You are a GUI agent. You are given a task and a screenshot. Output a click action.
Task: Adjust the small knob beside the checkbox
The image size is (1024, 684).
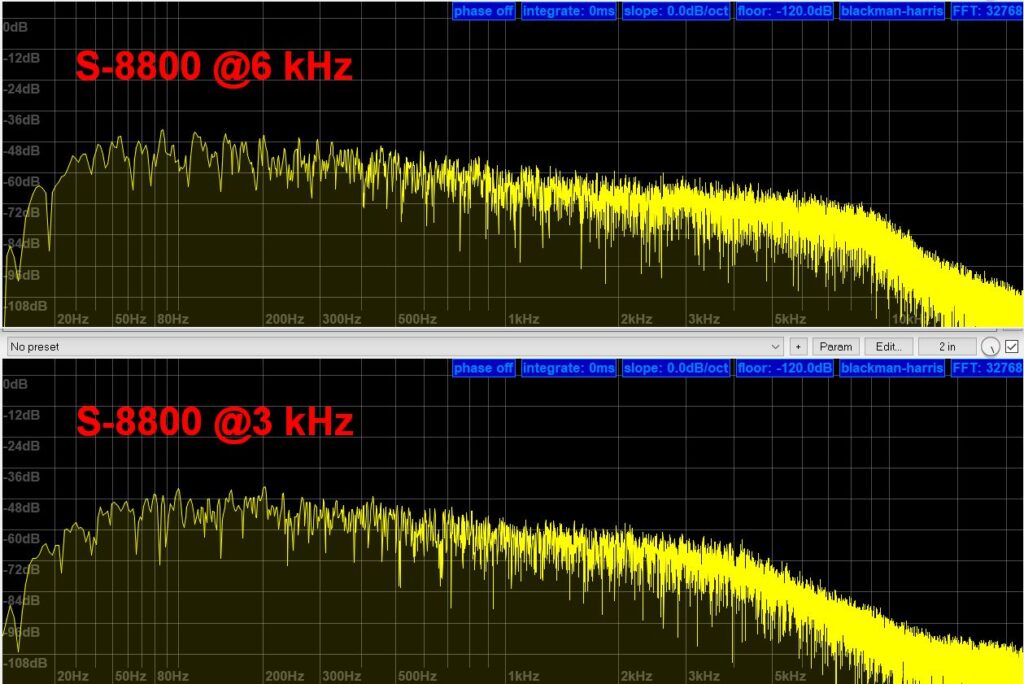pos(991,345)
